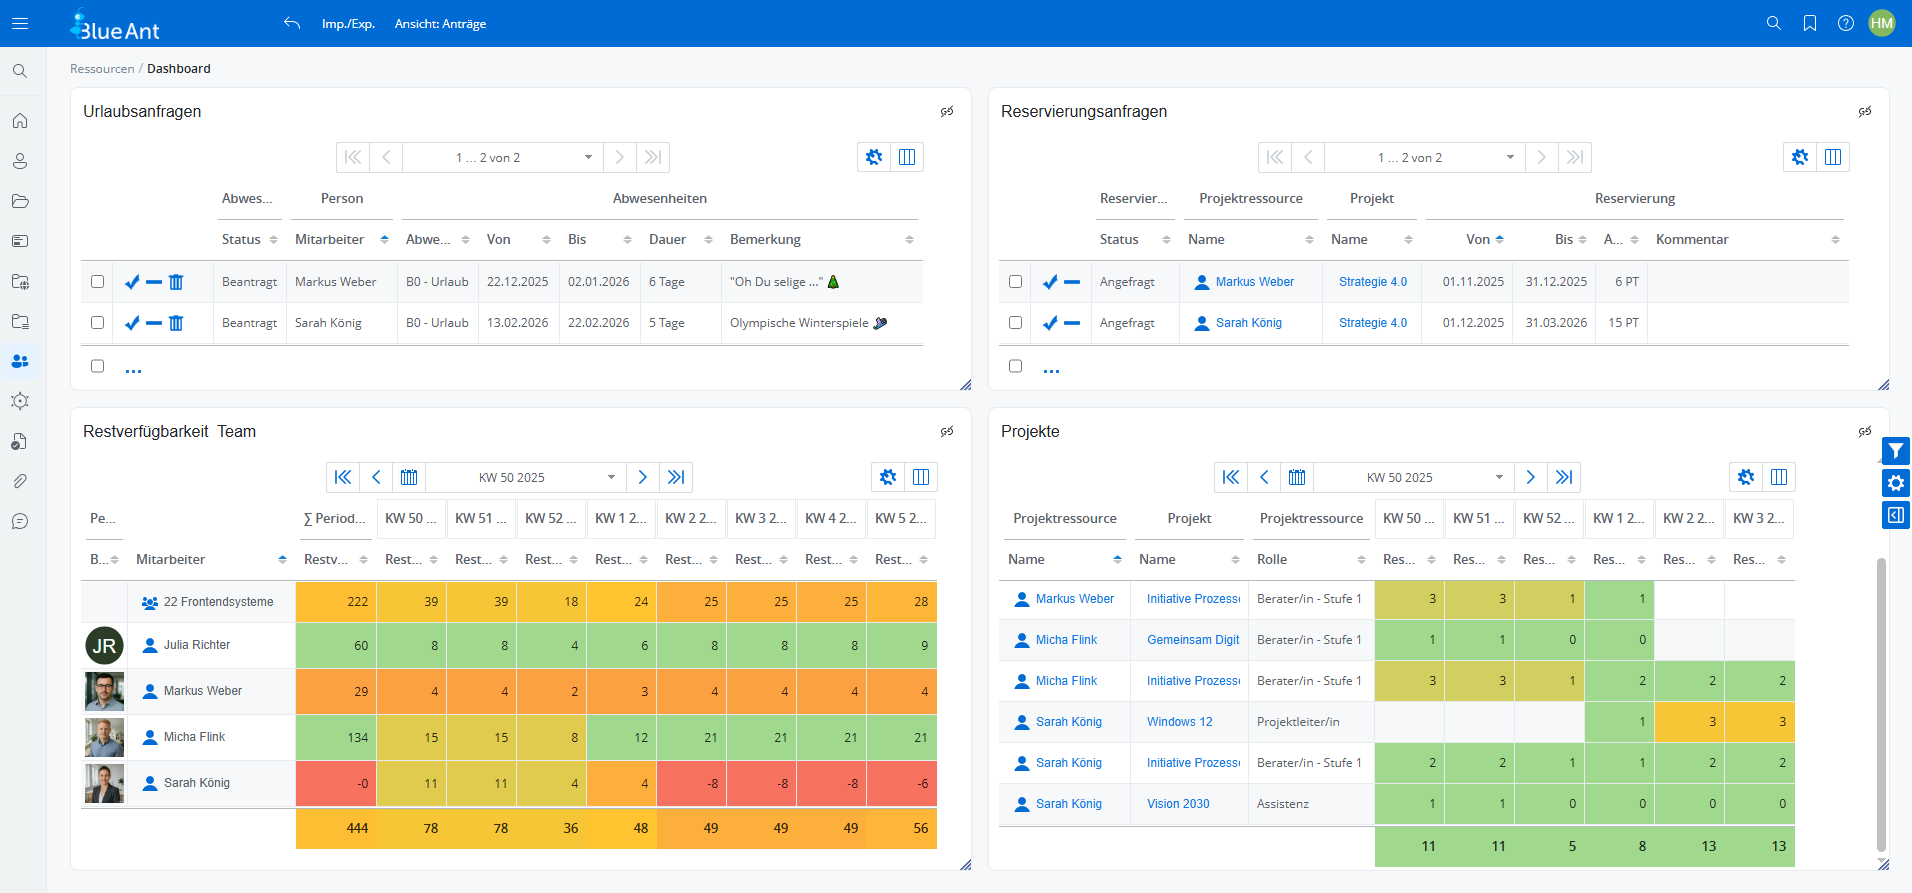Image resolution: width=1912 pixels, height=893 pixels.
Task: Open the help question mark icon
Action: 1845,23
